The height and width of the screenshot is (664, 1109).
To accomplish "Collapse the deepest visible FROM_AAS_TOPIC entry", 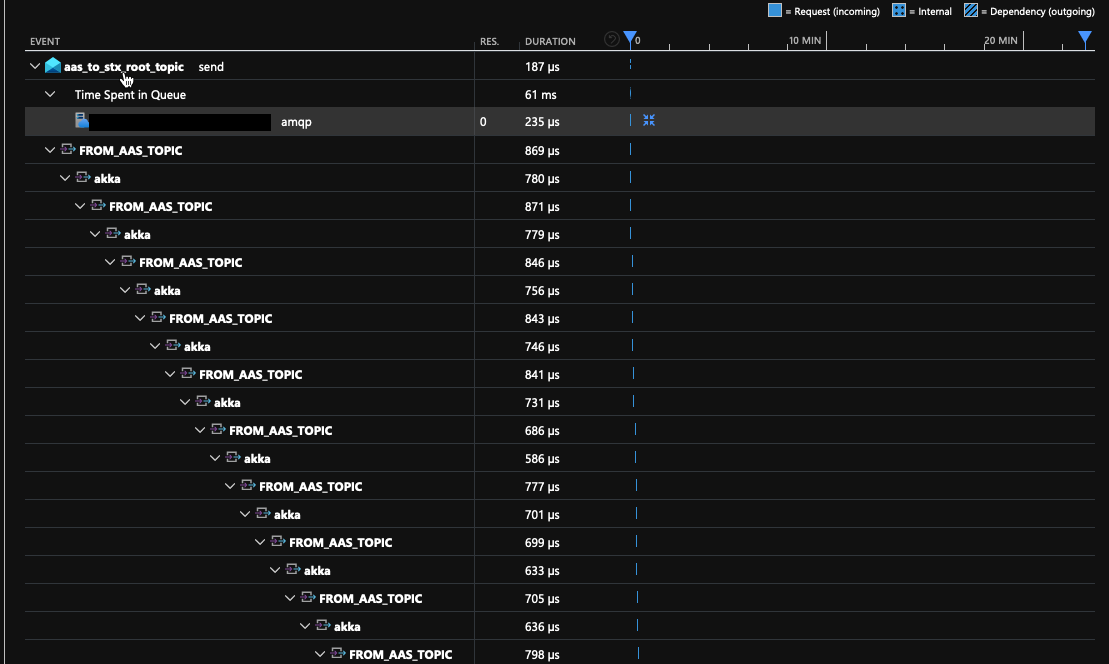I will click(x=319, y=654).
